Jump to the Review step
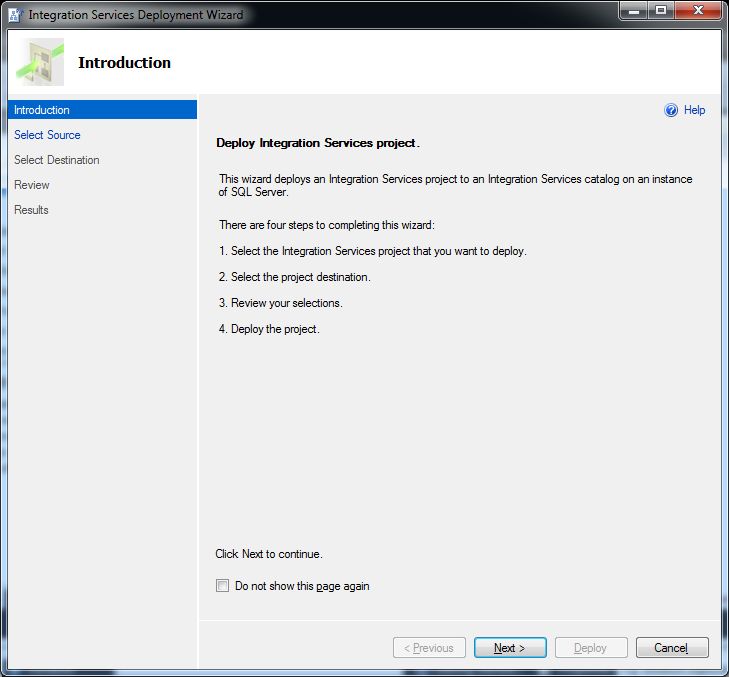This screenshot has width=729, height=677. [32, 185]
